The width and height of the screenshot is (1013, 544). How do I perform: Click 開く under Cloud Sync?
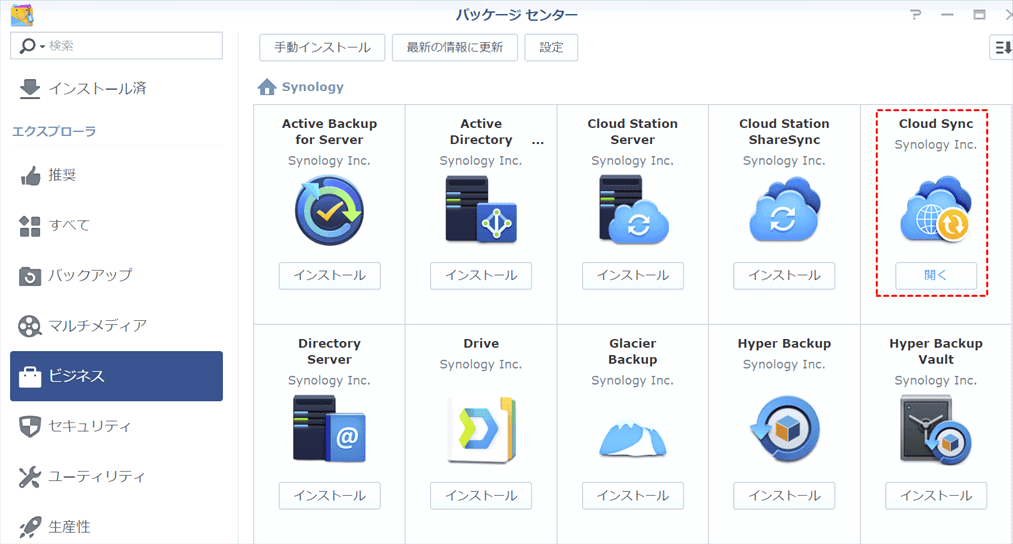[x=936, y=275]
